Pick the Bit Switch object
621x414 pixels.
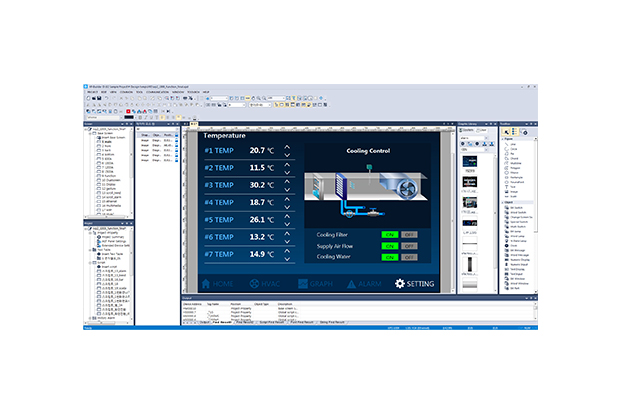pos(515,208)
